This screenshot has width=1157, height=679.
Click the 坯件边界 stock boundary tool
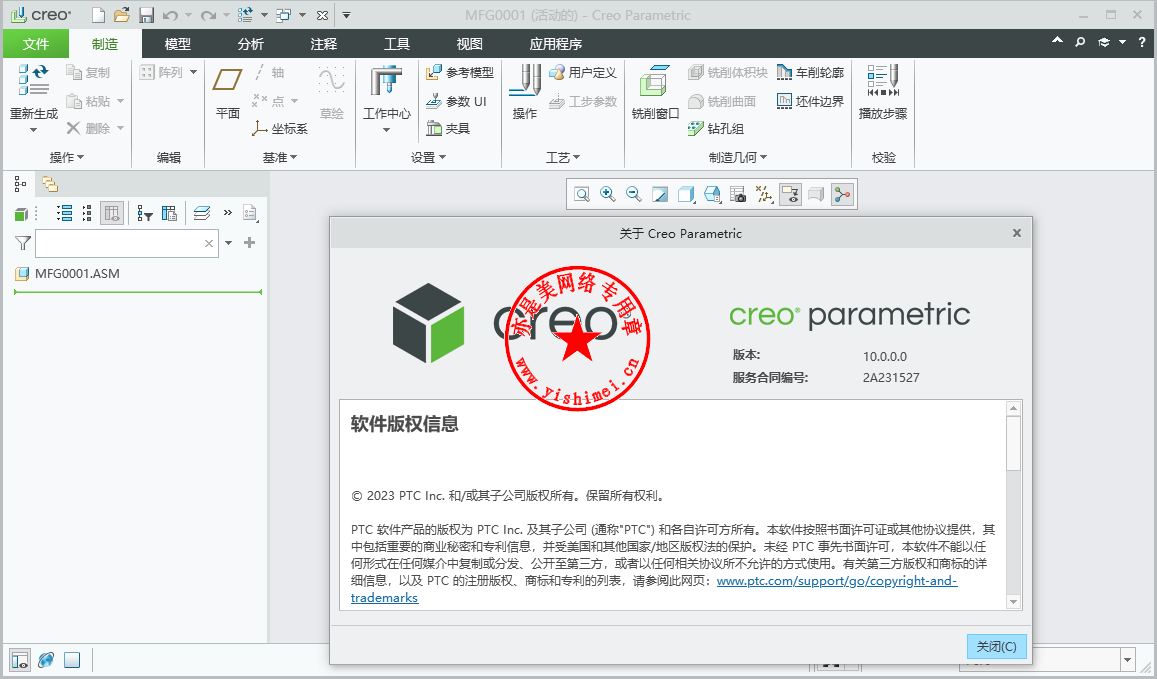(x=810, y=101)
